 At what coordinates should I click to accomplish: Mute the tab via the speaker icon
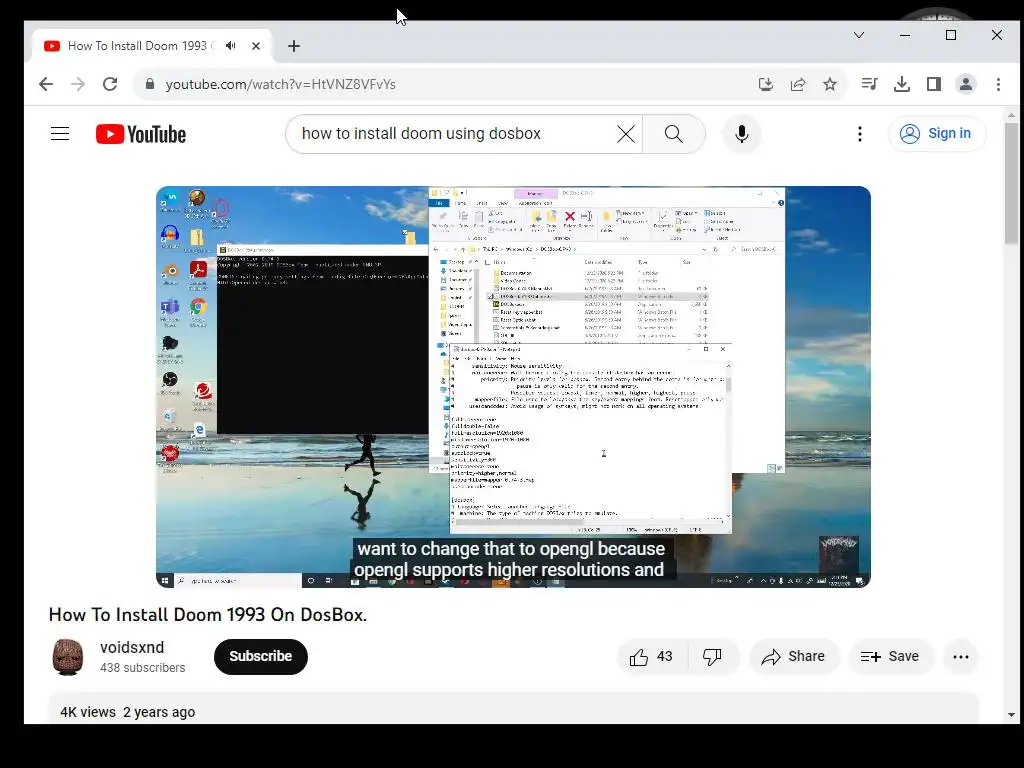231,46
